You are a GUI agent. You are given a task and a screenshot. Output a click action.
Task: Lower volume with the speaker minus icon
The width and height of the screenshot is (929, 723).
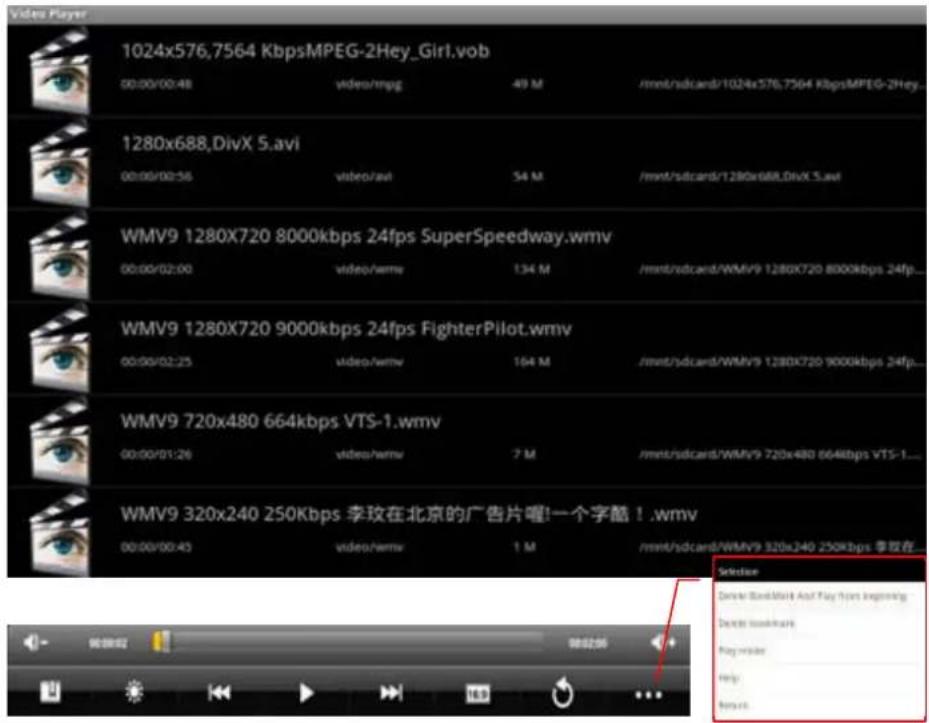(x=35, y=642)
